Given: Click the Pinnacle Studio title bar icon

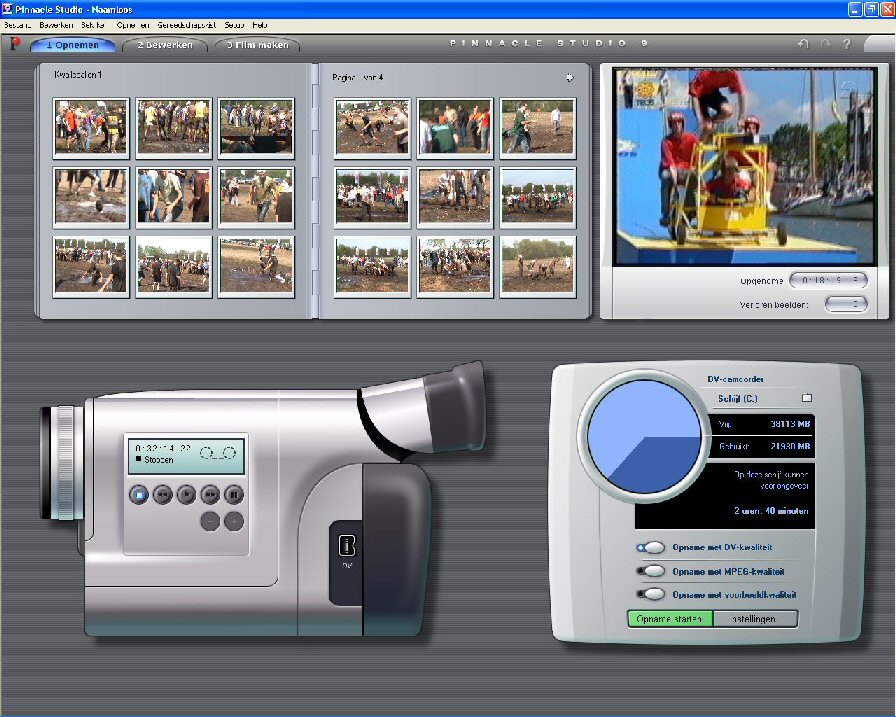Looking at the screenshot, I should 7,9.
